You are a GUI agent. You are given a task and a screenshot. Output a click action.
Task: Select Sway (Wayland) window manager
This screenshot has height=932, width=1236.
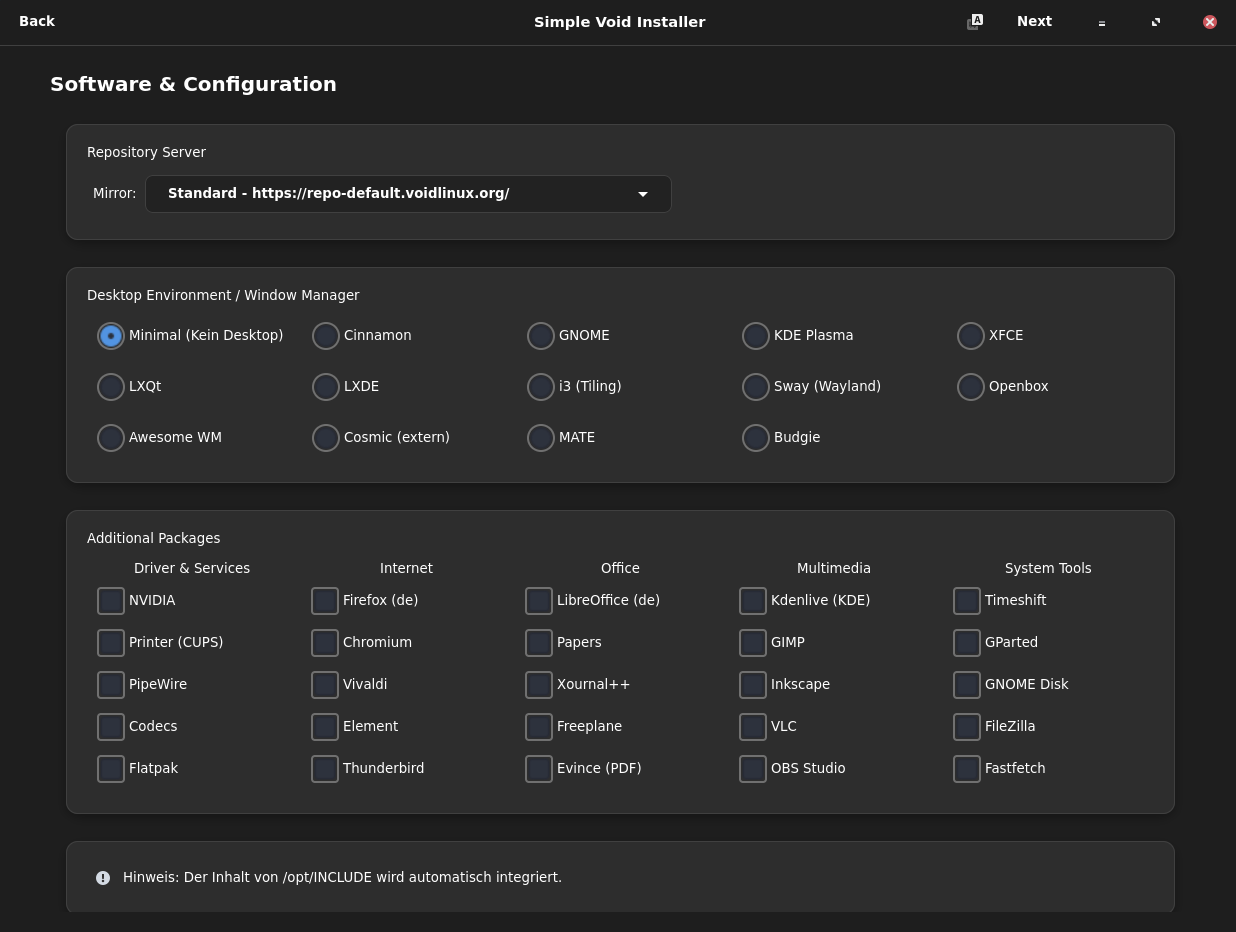pyautogui.click(x=756, y=387)
